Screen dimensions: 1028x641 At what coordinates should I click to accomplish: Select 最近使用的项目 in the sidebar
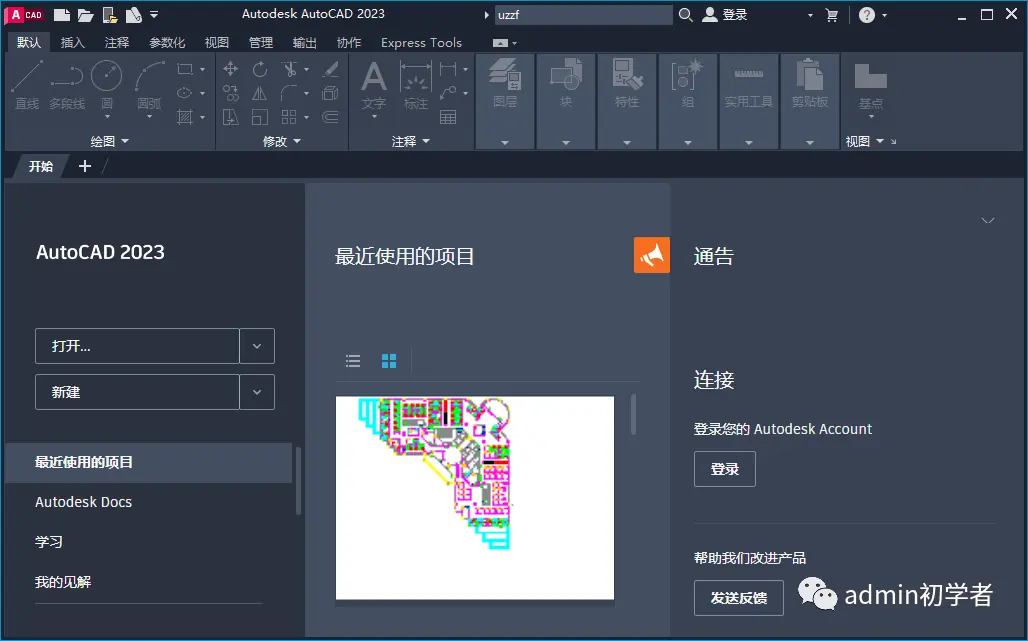pyautogui.click(x=148, y=463)
